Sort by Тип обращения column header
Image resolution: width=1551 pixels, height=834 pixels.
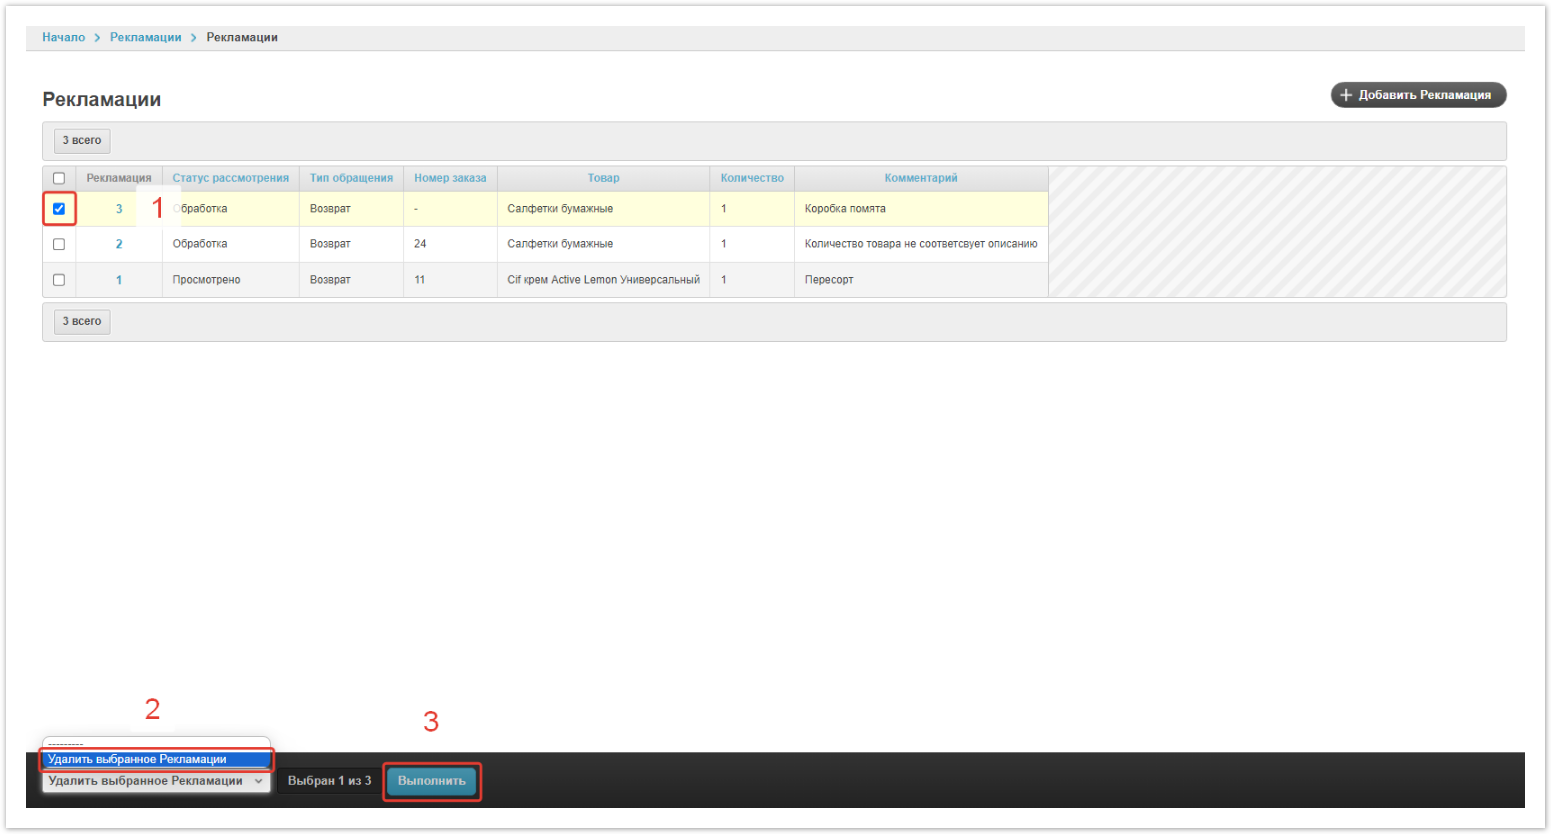coord(351,178)
